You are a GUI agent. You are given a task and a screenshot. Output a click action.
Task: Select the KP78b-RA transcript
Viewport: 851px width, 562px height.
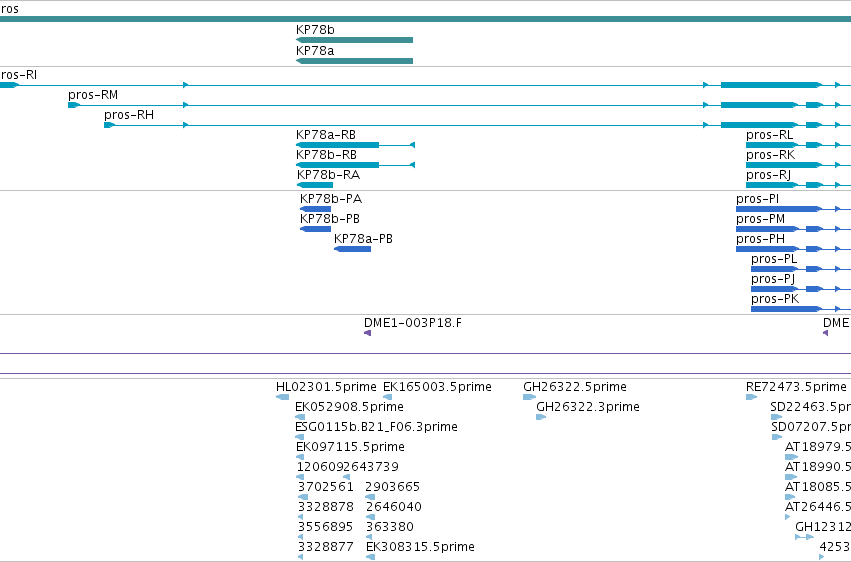(315, 185)
